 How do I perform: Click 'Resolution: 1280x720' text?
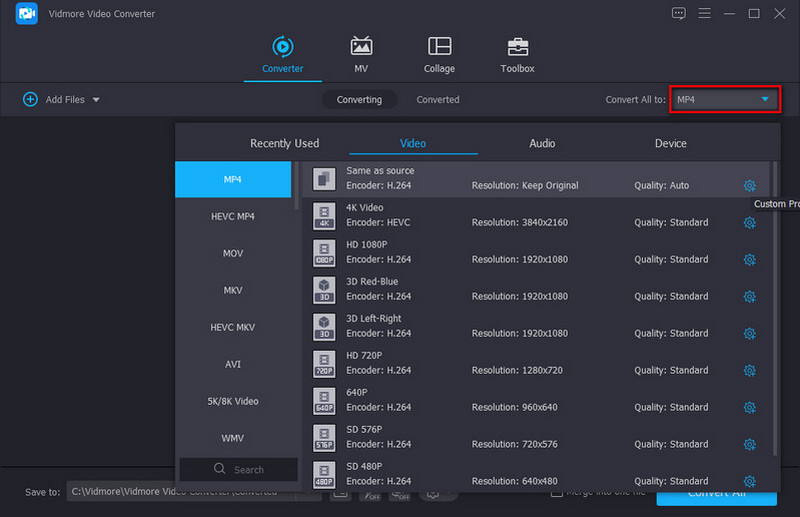517,371
